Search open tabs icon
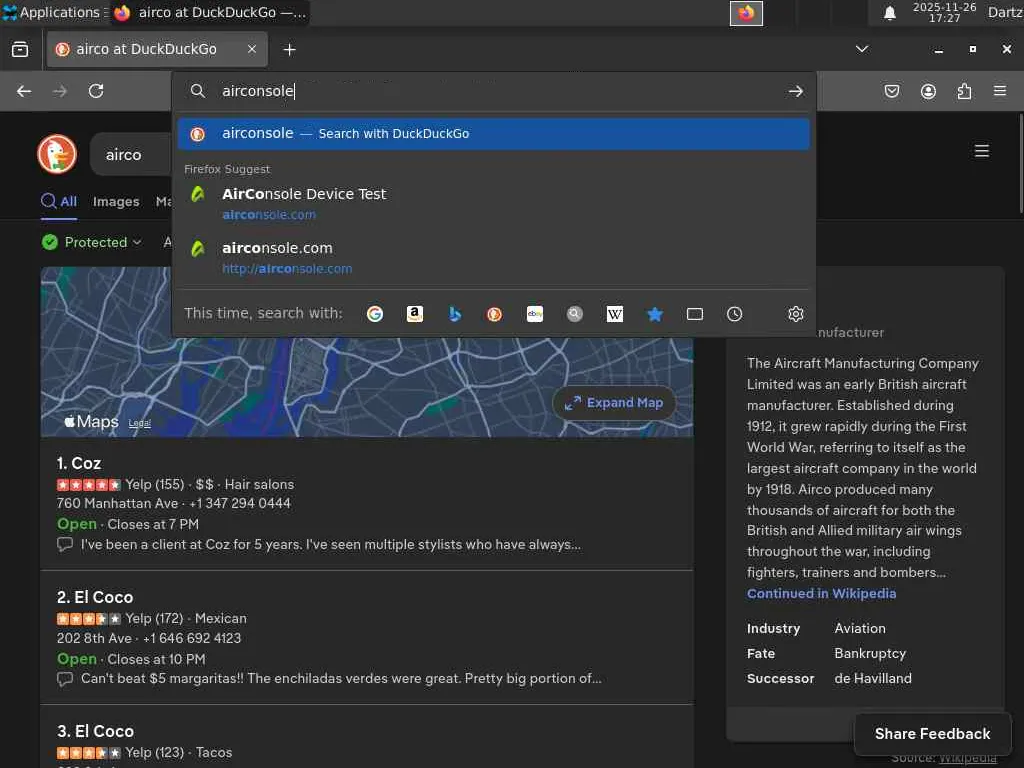1024x768 pixels. tap(695, 314)
